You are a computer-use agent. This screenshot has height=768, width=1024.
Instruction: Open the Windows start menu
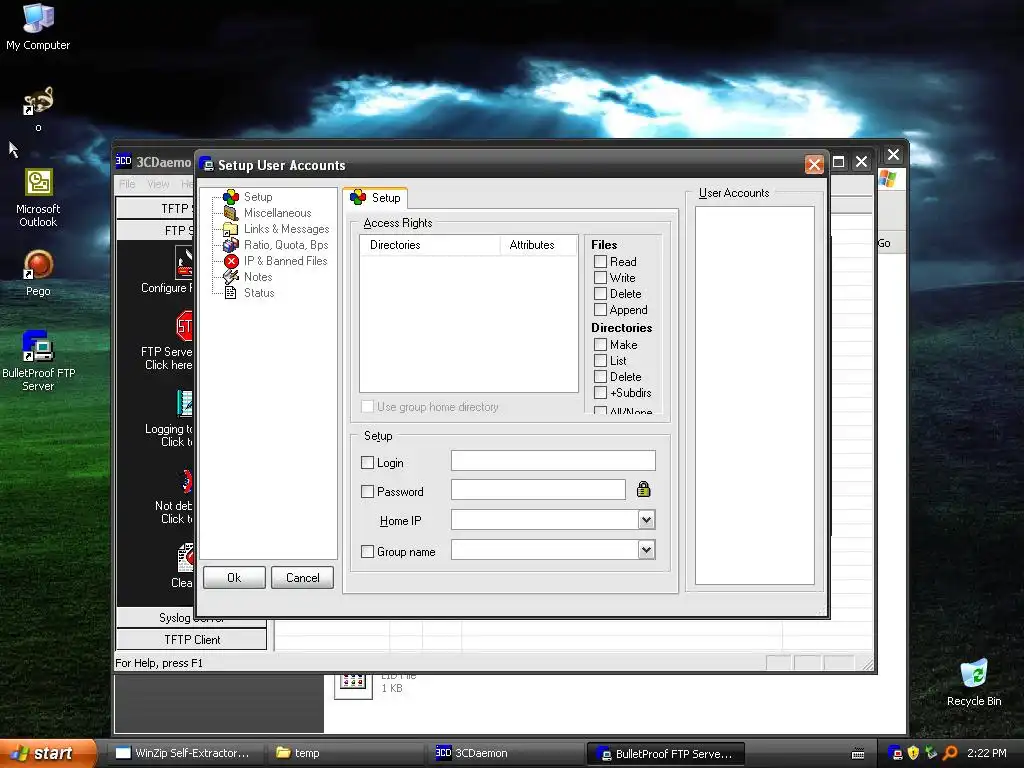pos(48,753)
